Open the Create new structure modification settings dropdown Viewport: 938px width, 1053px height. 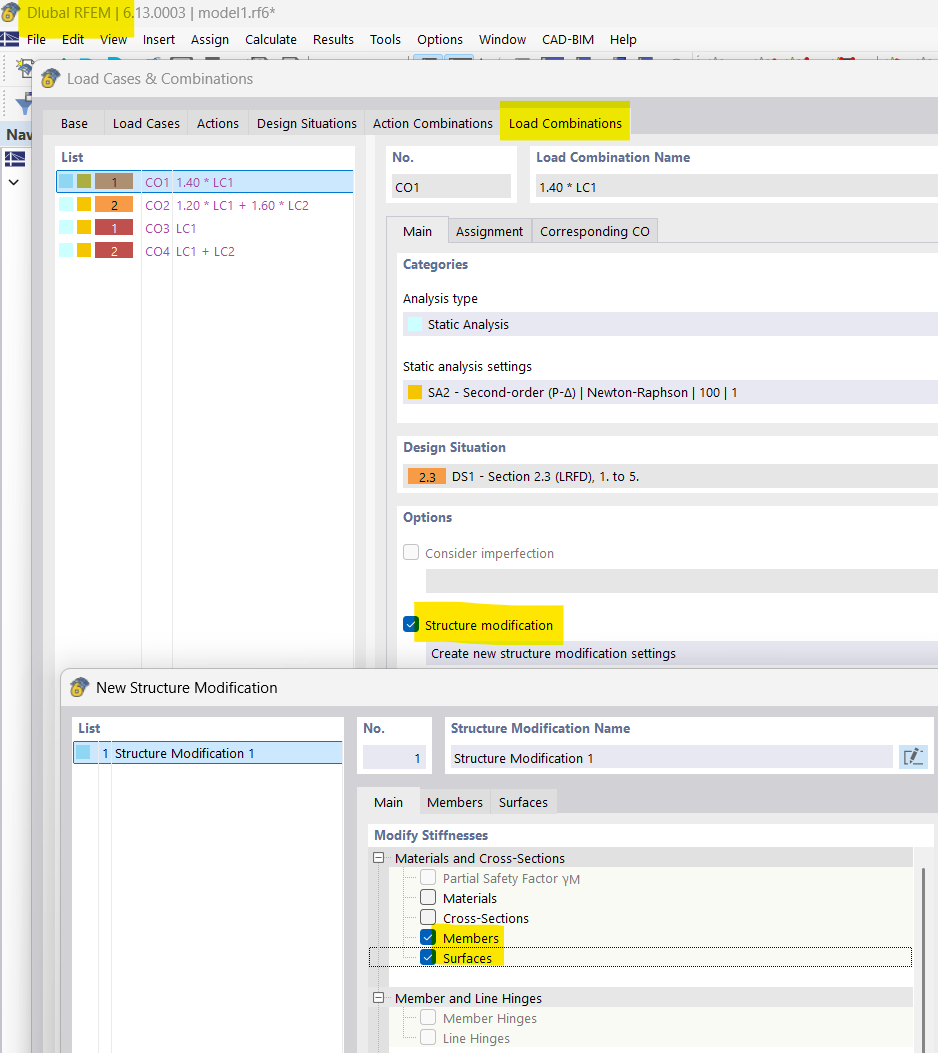[x=682, y=653]
